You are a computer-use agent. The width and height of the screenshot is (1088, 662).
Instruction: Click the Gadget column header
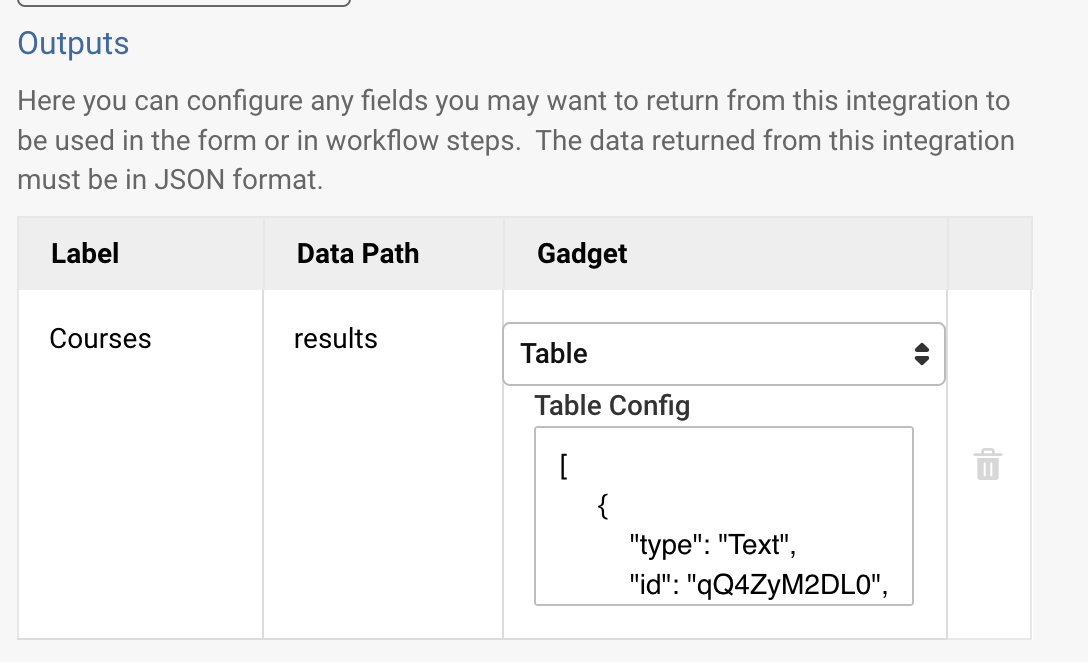pyautogui.click(x=582, y=253)
